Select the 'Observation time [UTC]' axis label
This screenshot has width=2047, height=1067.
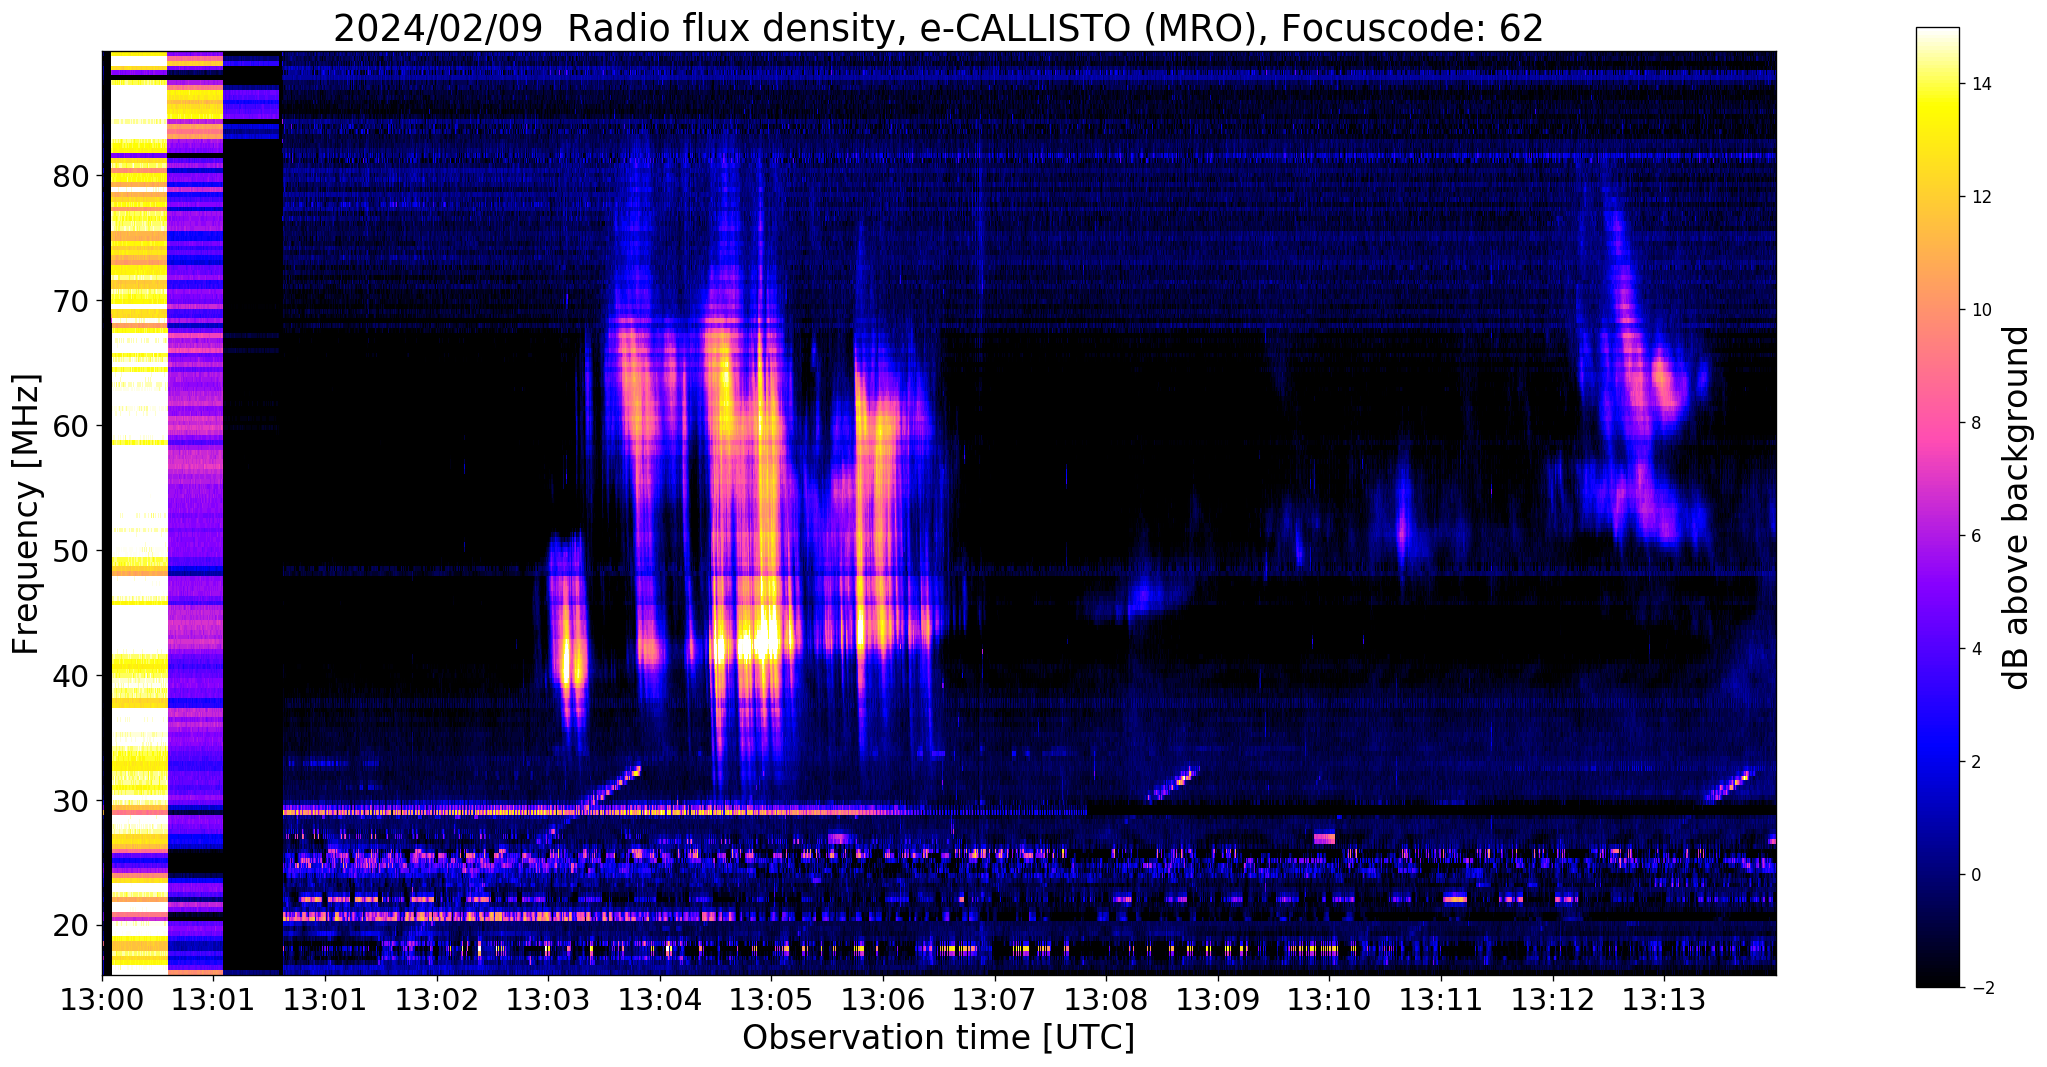pos(938,1038)
